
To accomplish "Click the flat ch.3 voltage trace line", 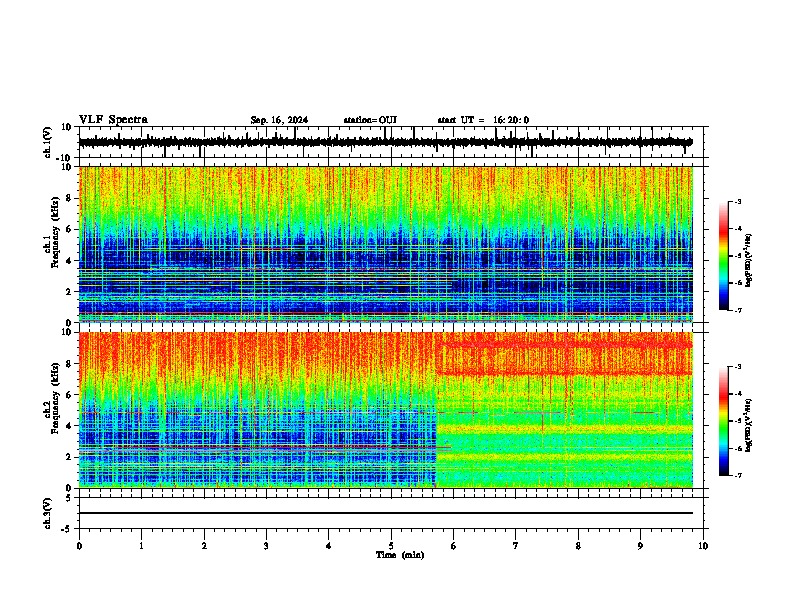I will click(385, 513).
